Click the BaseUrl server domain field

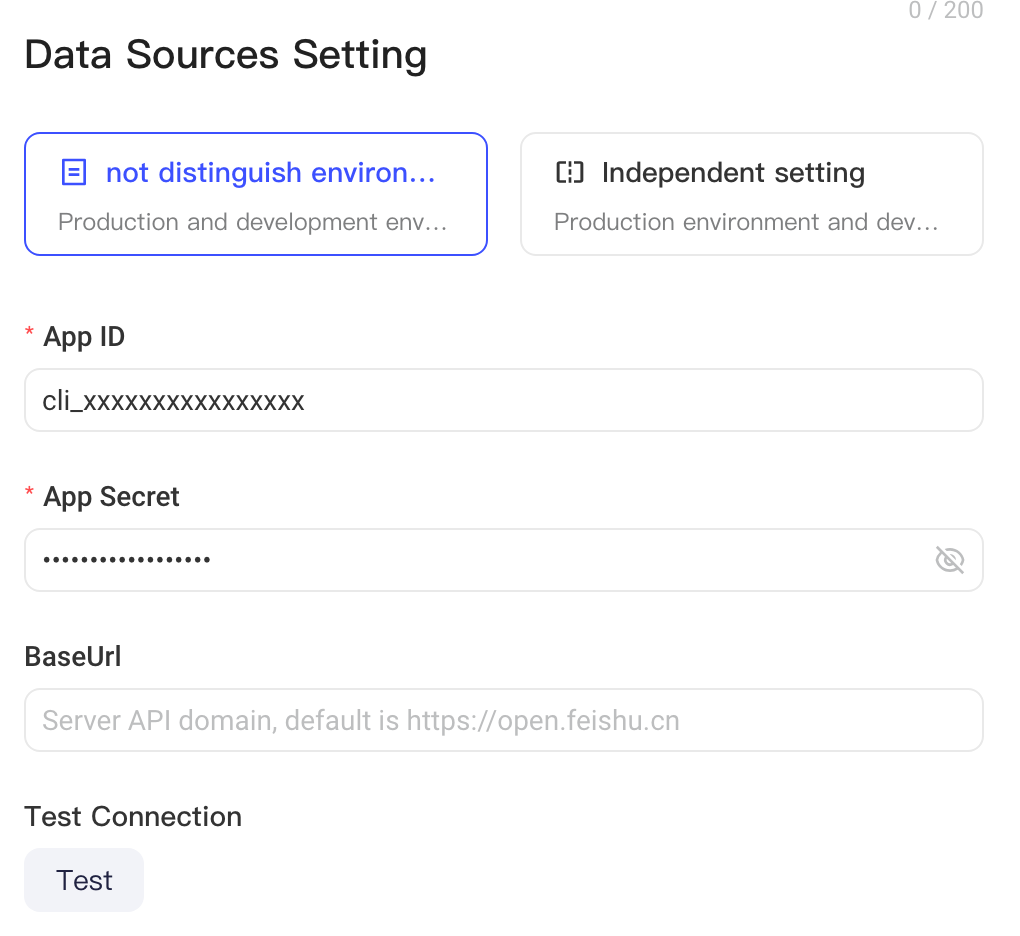point(503,720)
